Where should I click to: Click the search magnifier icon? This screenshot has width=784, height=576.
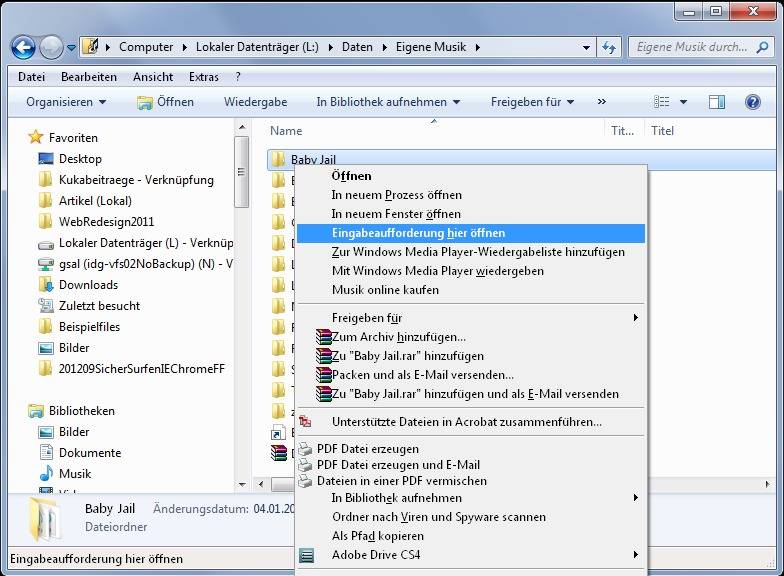(x=762, y=47)
